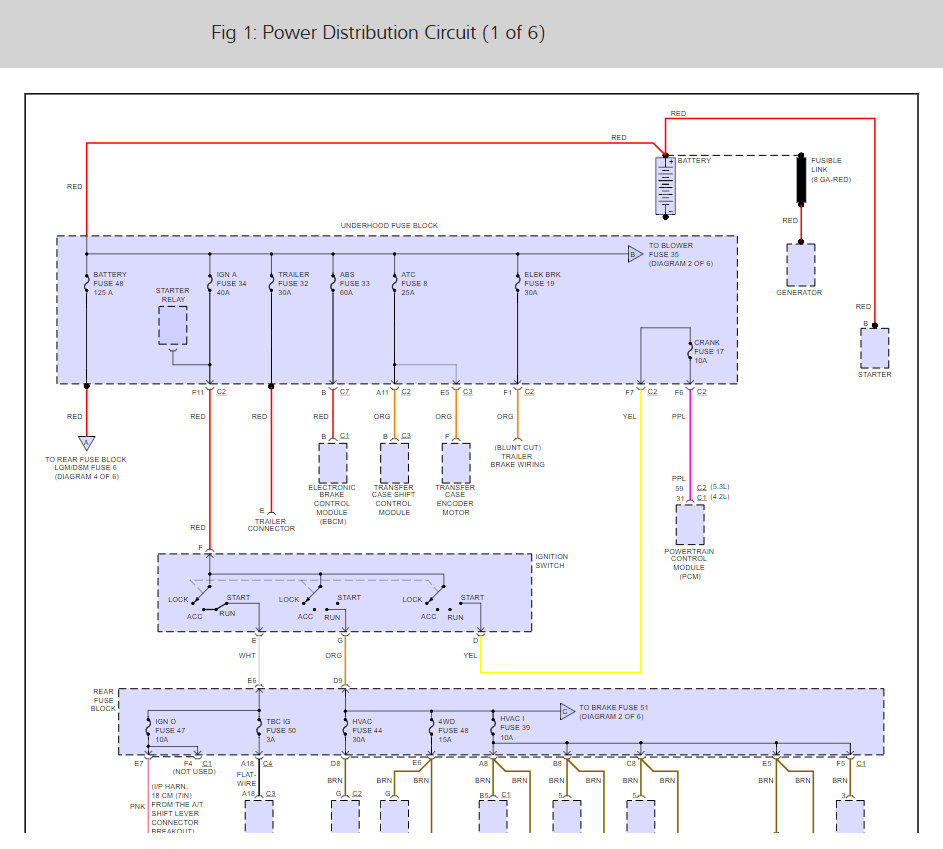The width and height of the screenshot is (943, 849).
Task: Select the Transfer Case Encoder Motor box
Action: click(x=456, y=463)
